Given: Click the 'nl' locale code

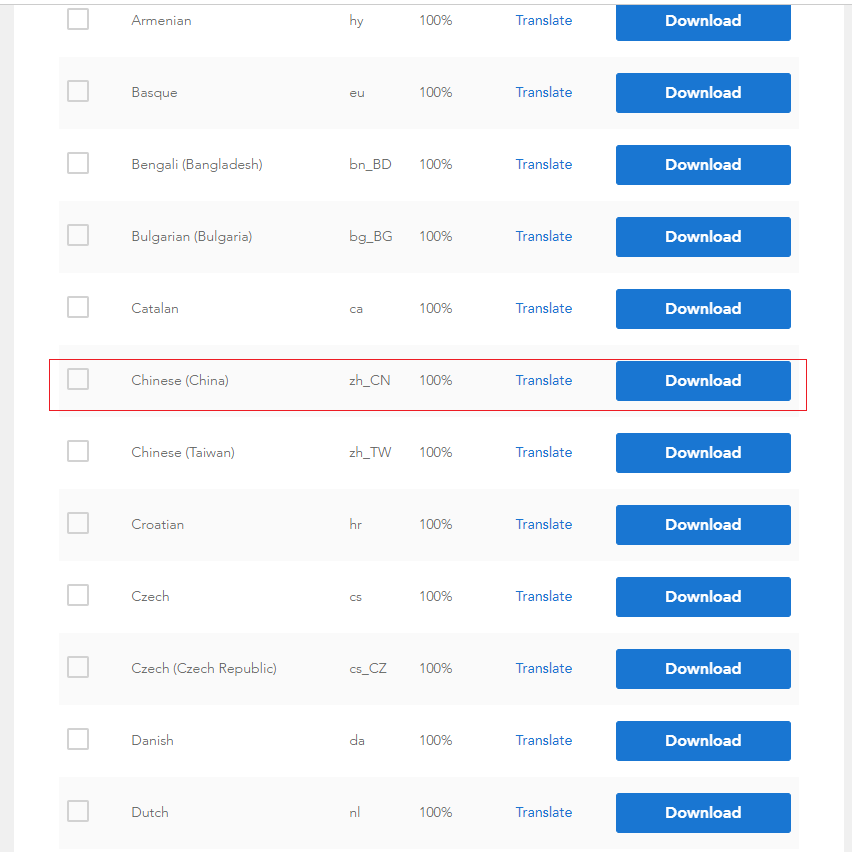Looking at the screenshot, I should [x=355, y=812].
